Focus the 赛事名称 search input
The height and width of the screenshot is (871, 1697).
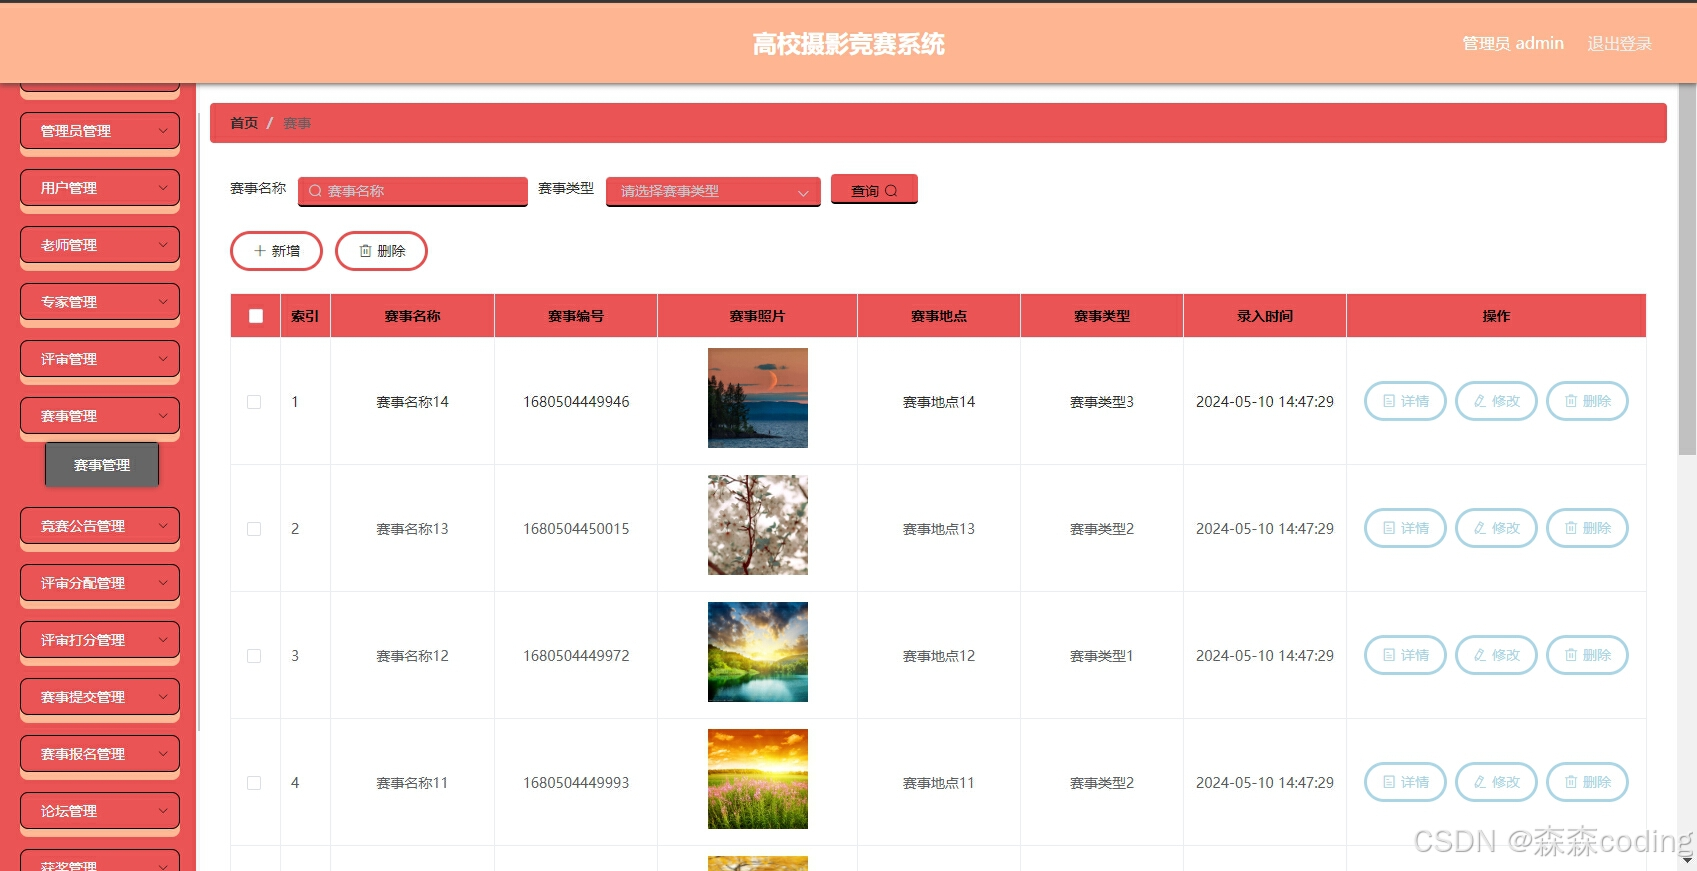coord(413,191)
